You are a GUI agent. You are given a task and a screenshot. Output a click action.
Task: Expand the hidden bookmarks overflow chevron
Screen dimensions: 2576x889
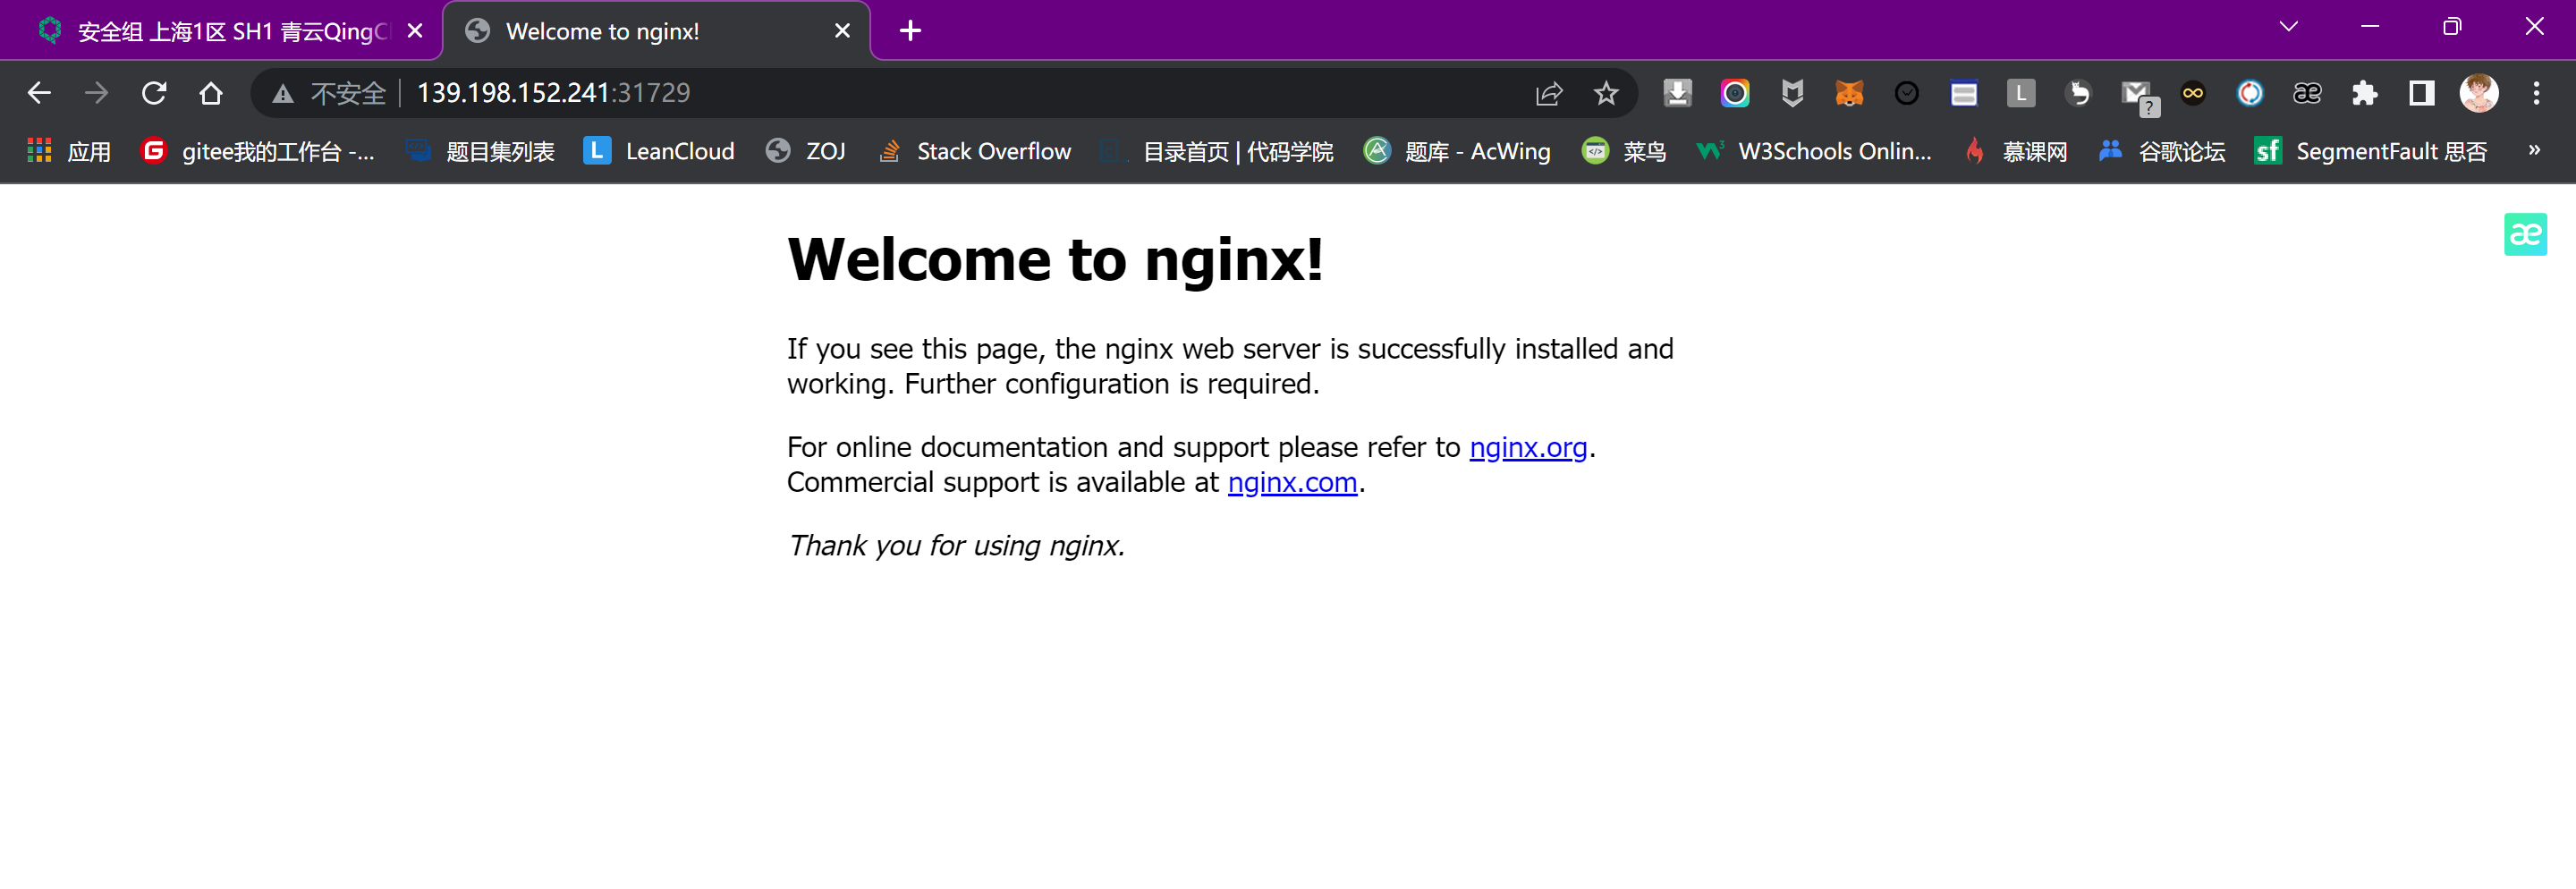[2534, 150]
